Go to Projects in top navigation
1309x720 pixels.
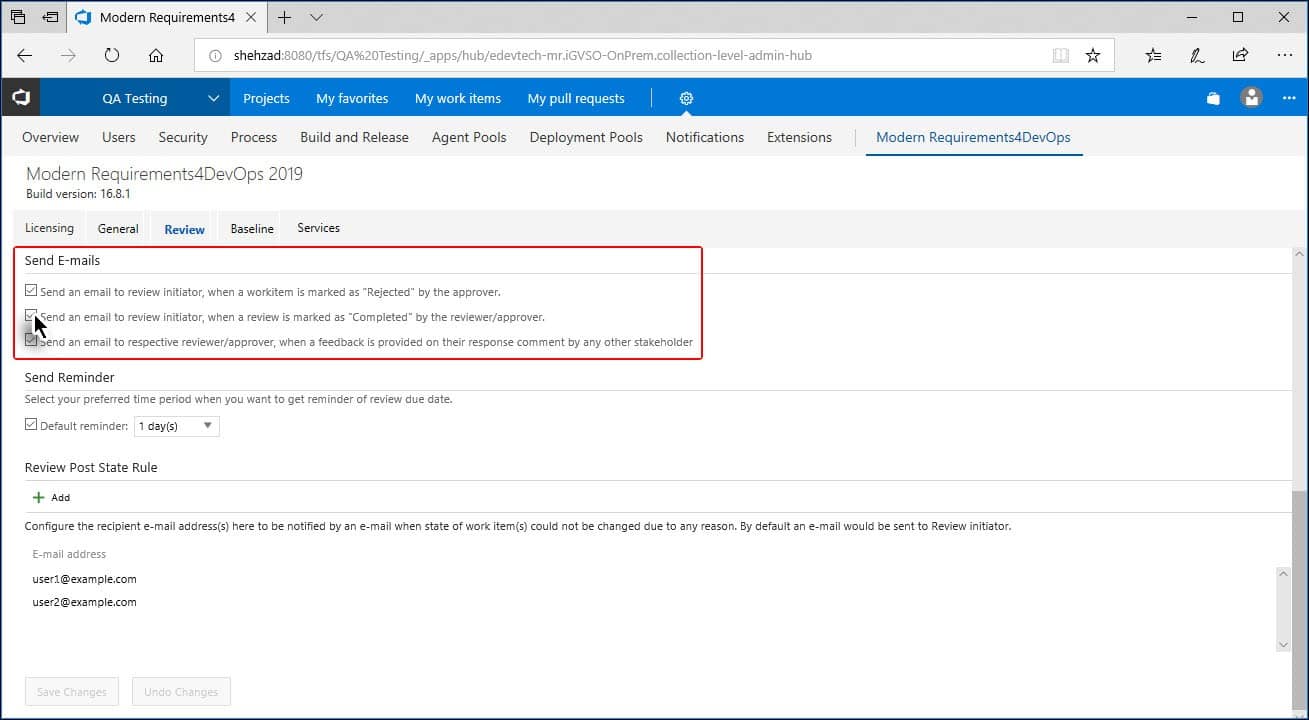[266, 98]
